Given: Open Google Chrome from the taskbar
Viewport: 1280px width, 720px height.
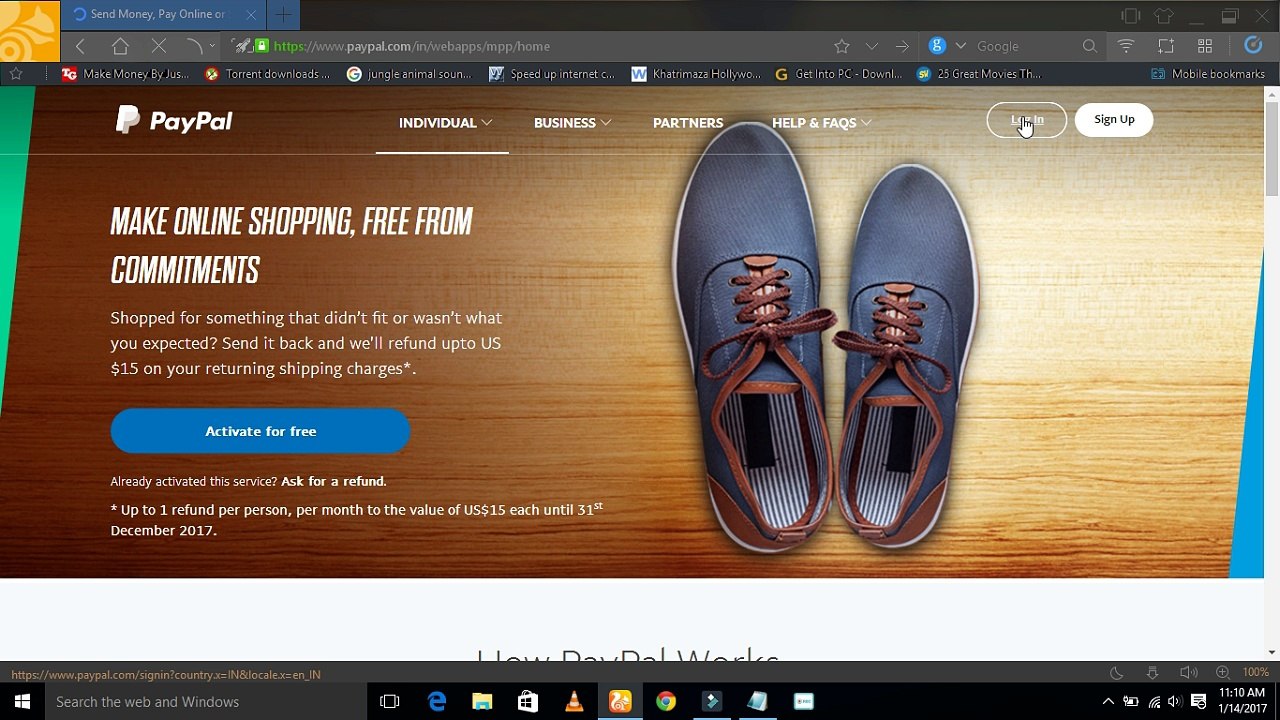Looking at the screenshot, I should pyautogui.click(x=666, y=701).
